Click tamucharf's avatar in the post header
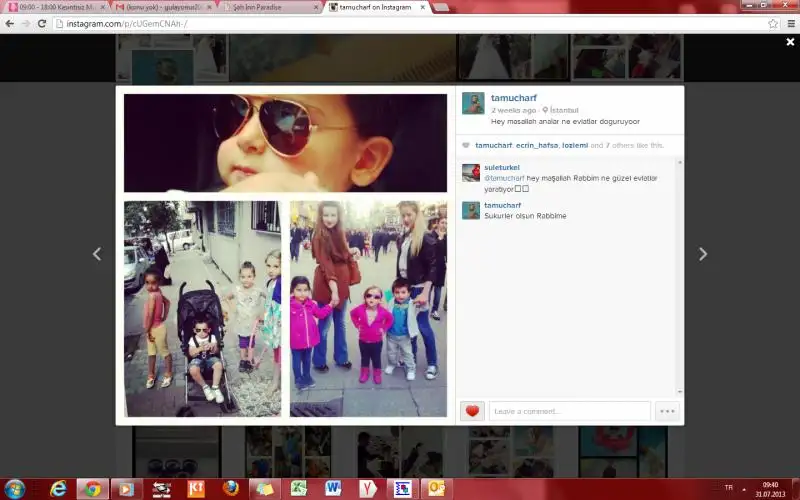Image resolution: width=800 pixels, height=500 pixels. (x=473, y=103)
